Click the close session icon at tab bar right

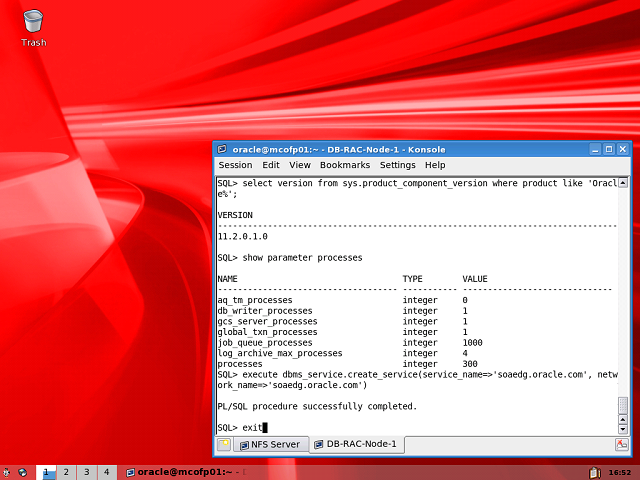[x=622, y=444]
